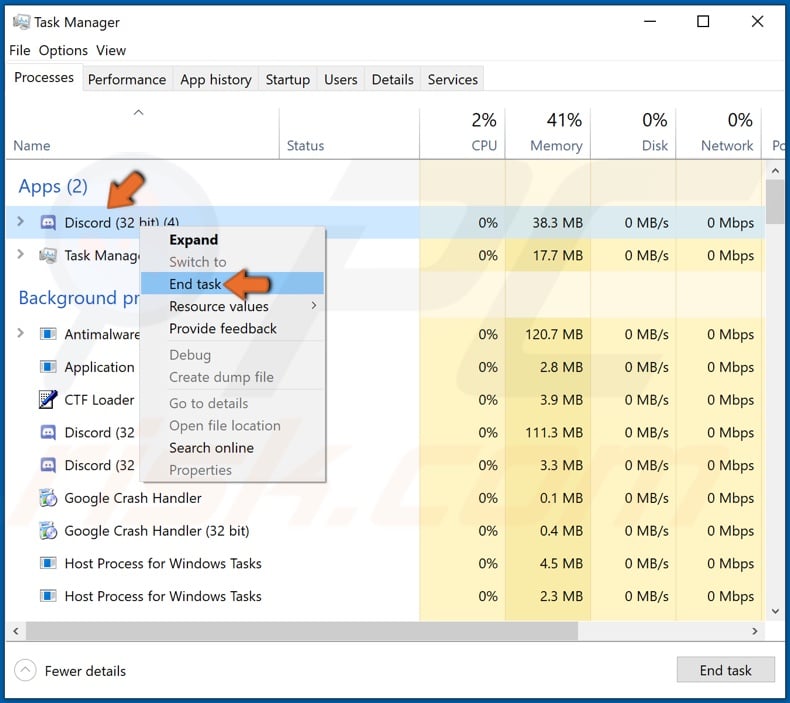Click Discord icon in the 3.3 MB row
The image size is (790, 703).
tap(48, 465)
